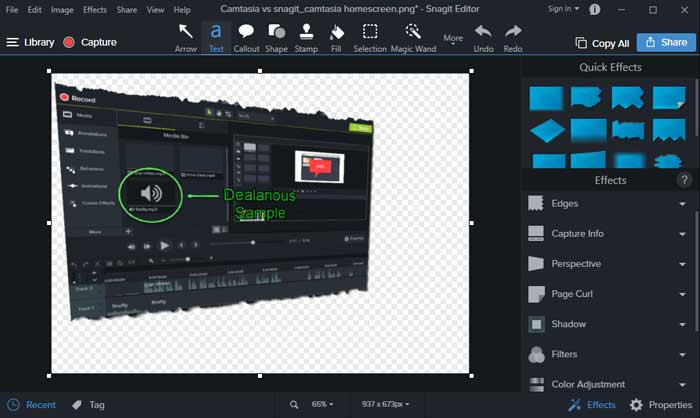This screenshot has width=700, height=418.
Task: Click the blue Share button
Action: (x=666, y=42)
